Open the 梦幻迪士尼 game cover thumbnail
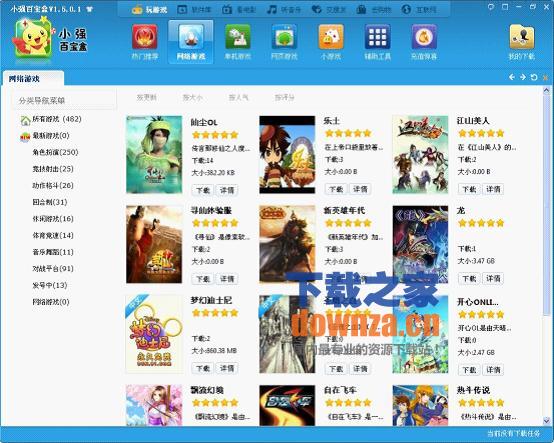Image resolution: width=554 pixels, height=443 pixels. (x=154, y=334)
